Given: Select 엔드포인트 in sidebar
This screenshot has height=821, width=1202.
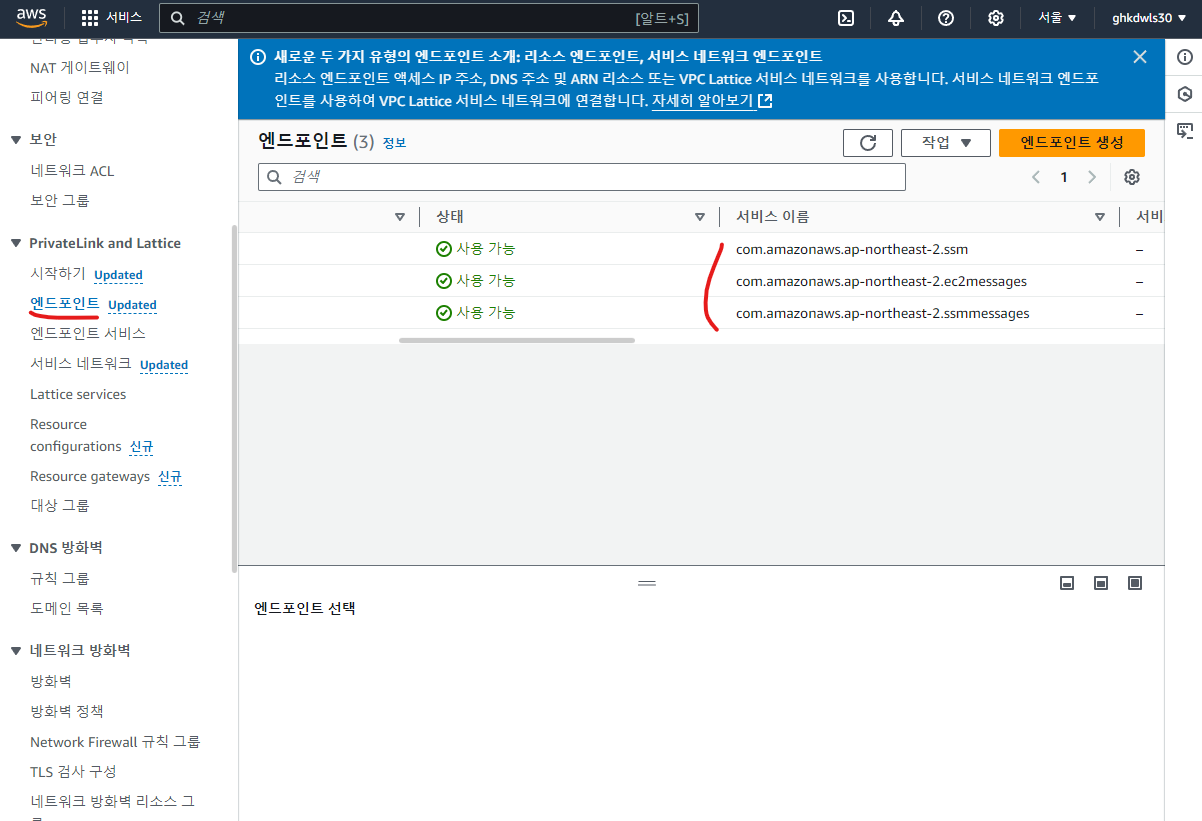Looking at the screenshot, I should coord(65,304).
